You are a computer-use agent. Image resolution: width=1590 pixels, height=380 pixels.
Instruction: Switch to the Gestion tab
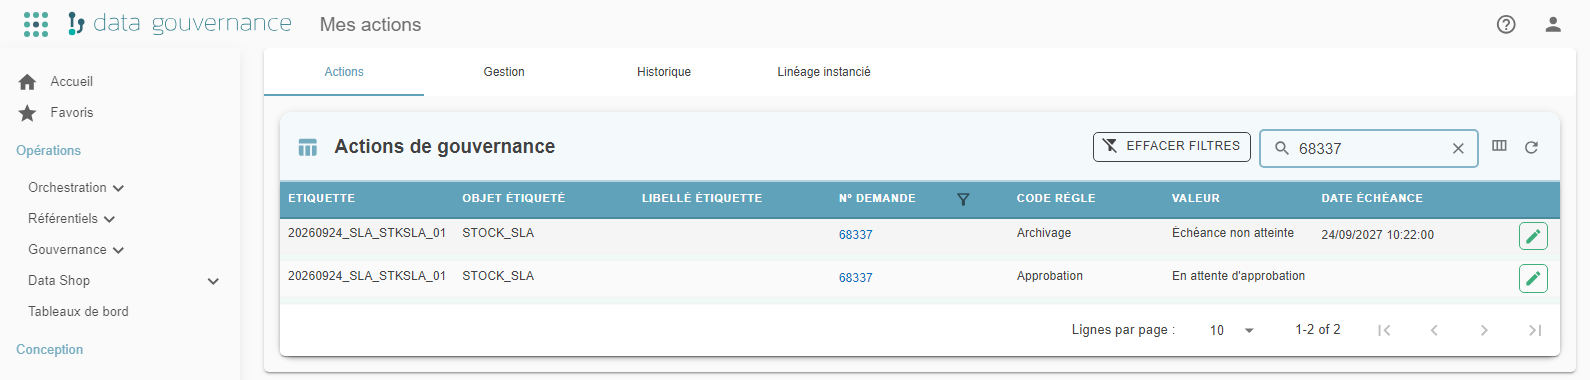coord(504,72)
